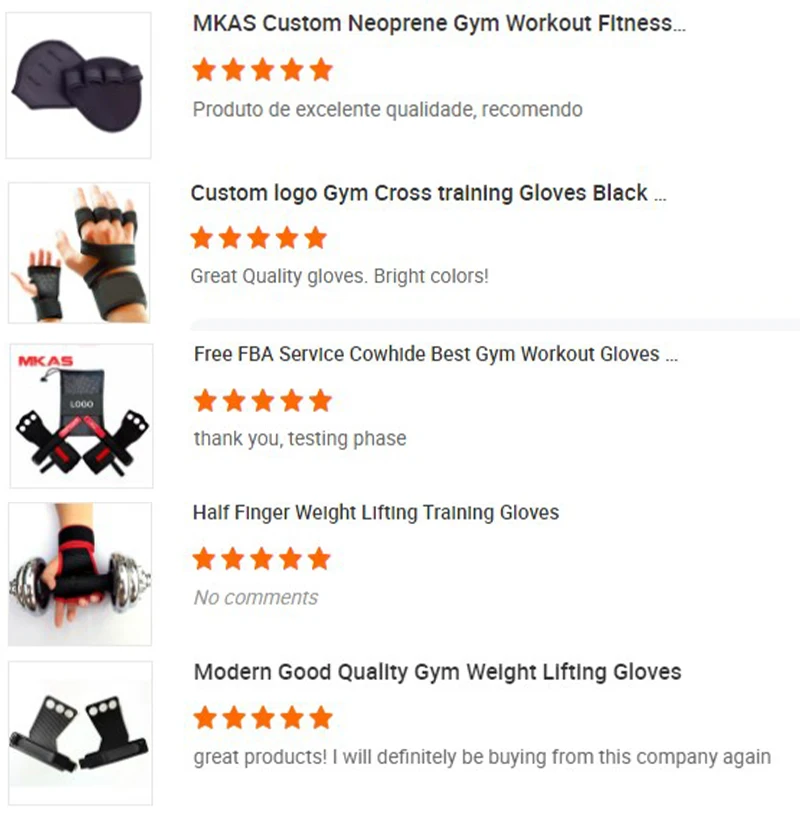Open Modern Good Quality Gym Weight Lifting Gloves
800x826 pixels.
point(437,672)
